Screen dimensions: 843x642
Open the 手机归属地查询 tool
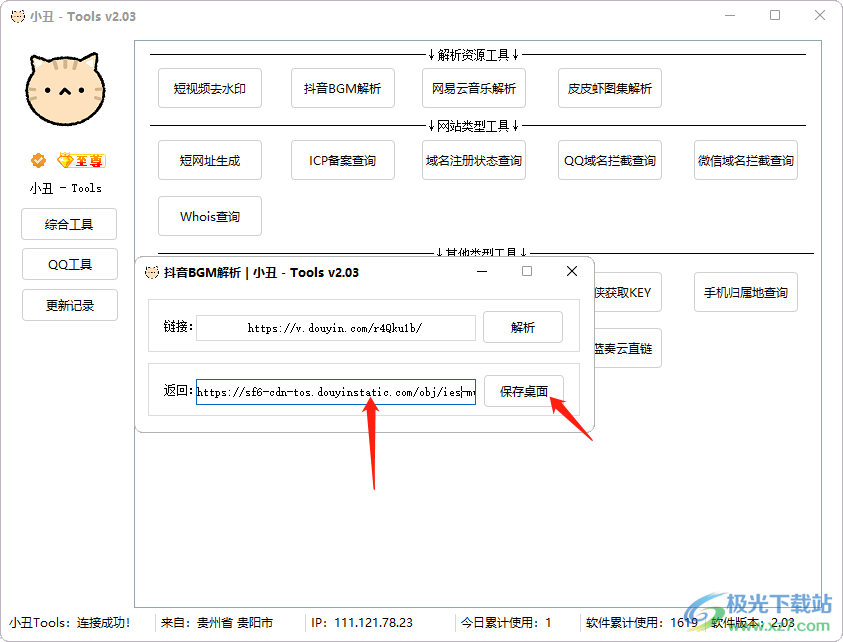click(x=746, y=292)
